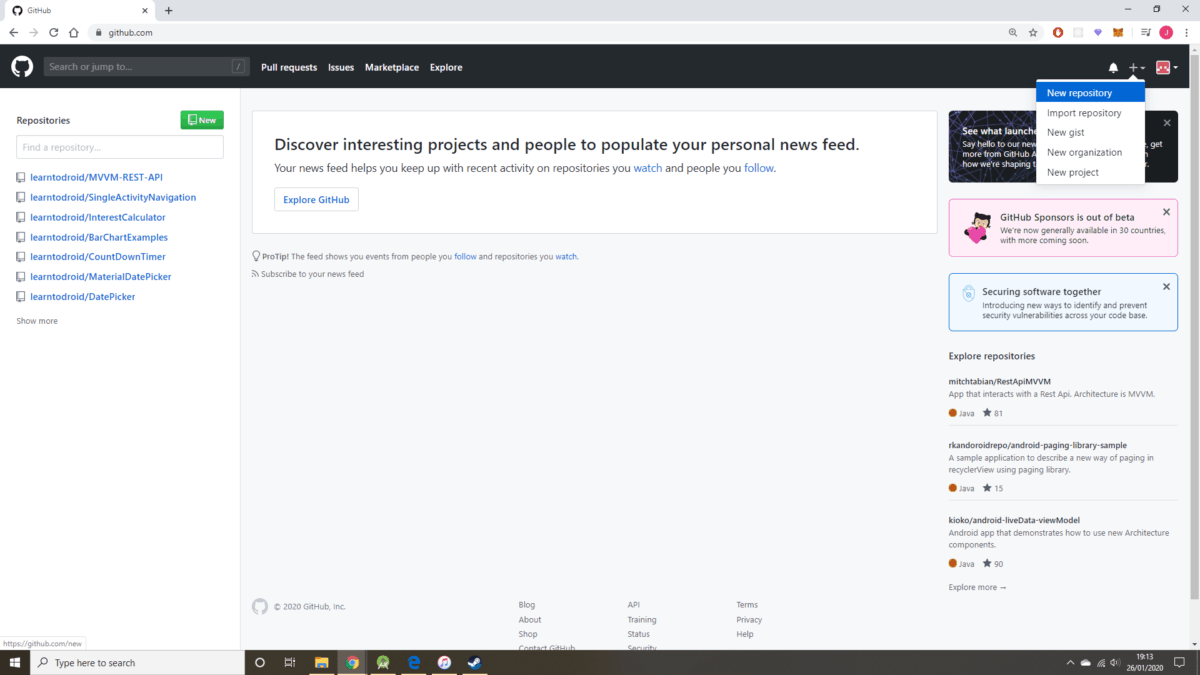Open learntodroid/MVVM-REST-API repository

click(96, 177)
